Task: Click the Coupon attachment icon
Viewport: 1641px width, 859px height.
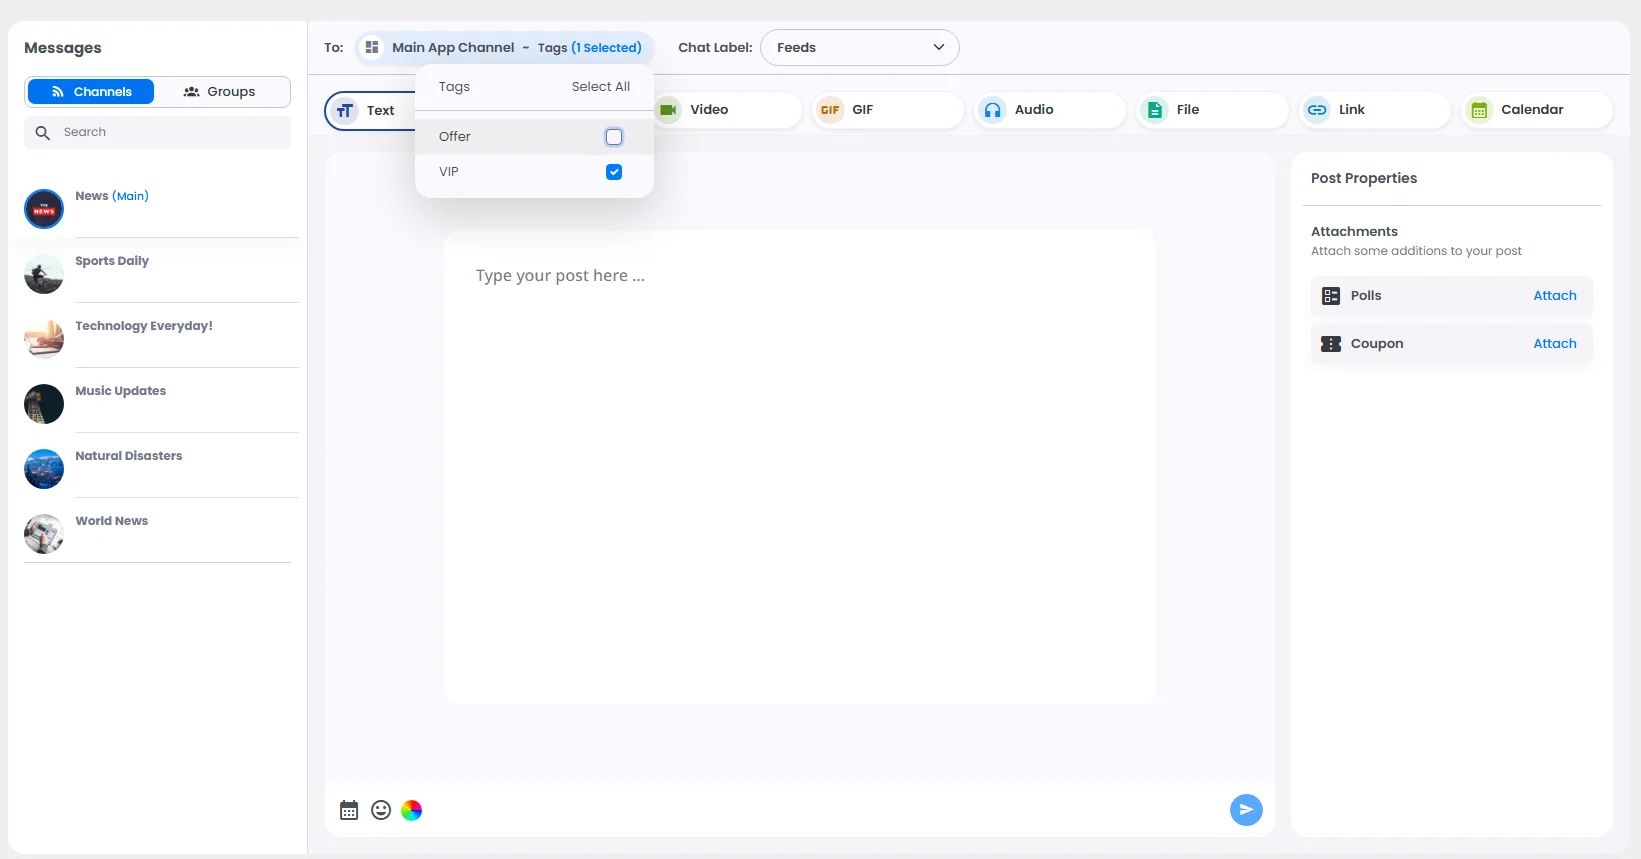Action: (x=1331, y=344)
